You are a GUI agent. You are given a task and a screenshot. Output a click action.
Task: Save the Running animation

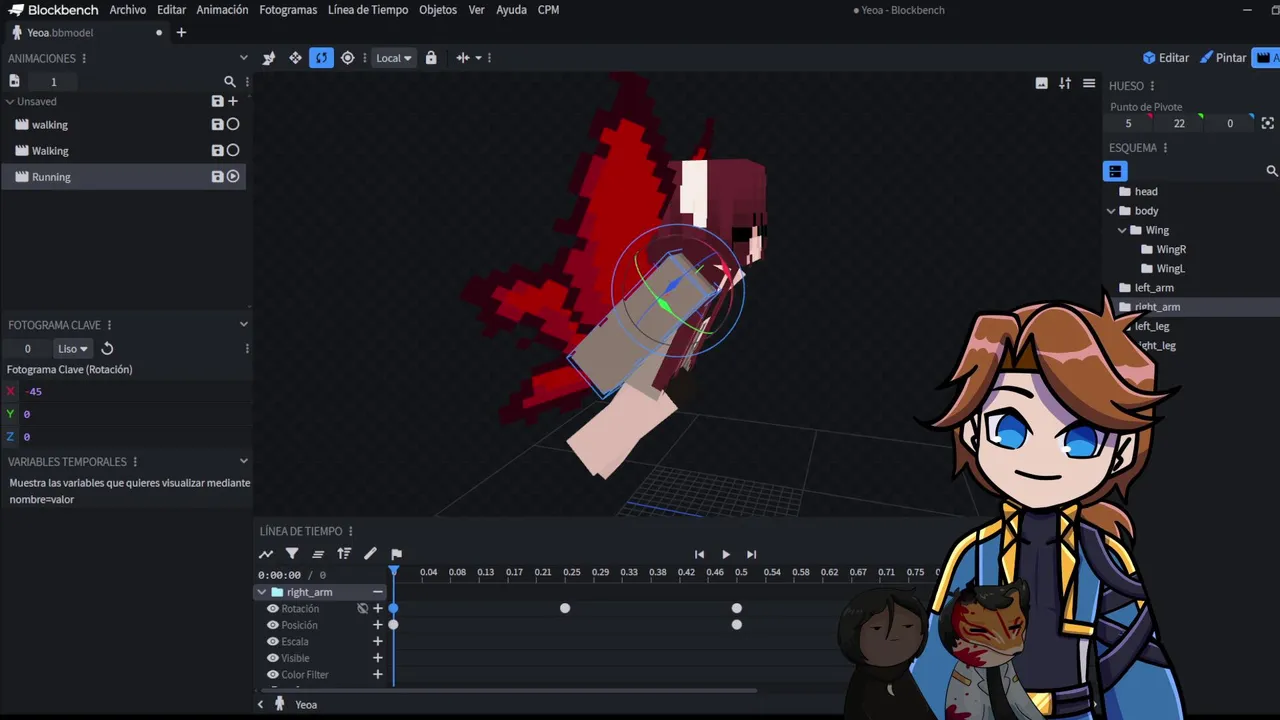tap(217, 176)
